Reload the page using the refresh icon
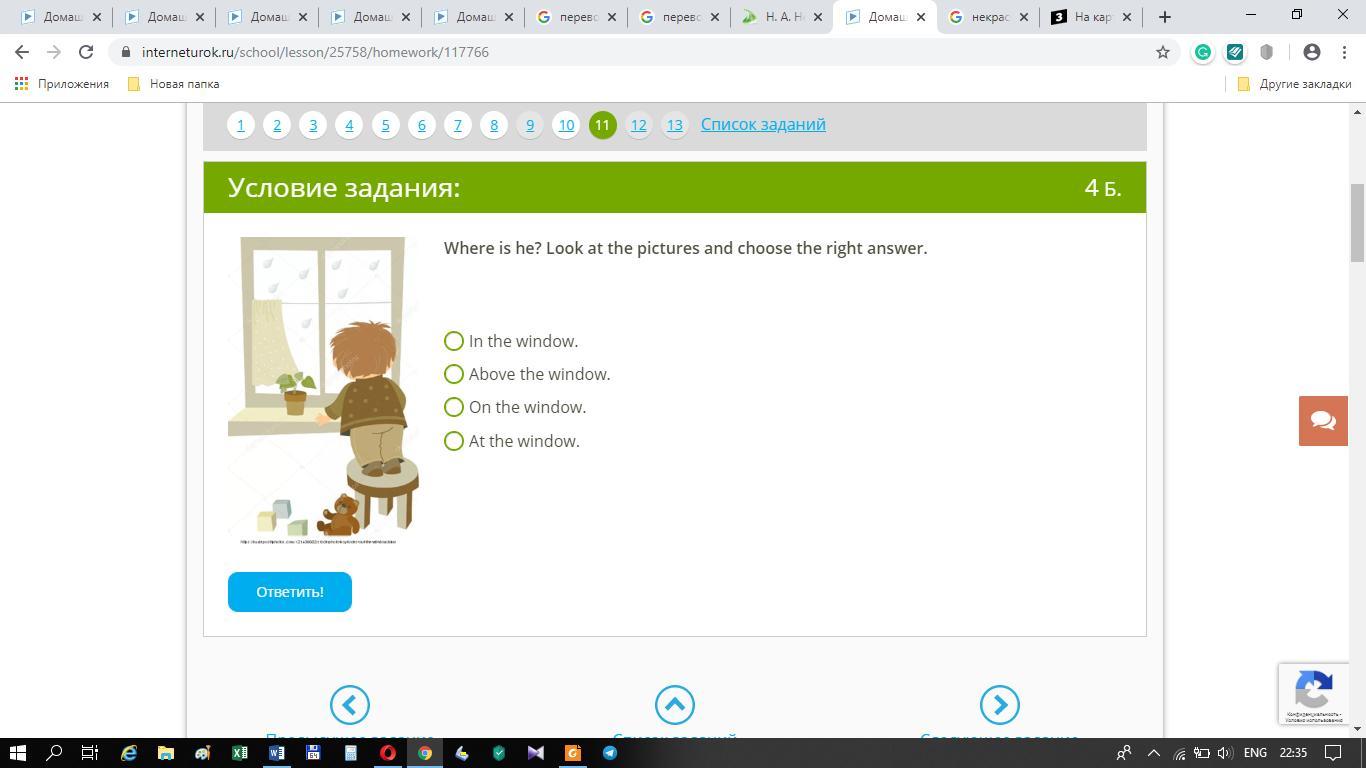This screenshot has height=768, width=1366. (x=86, y=52)
